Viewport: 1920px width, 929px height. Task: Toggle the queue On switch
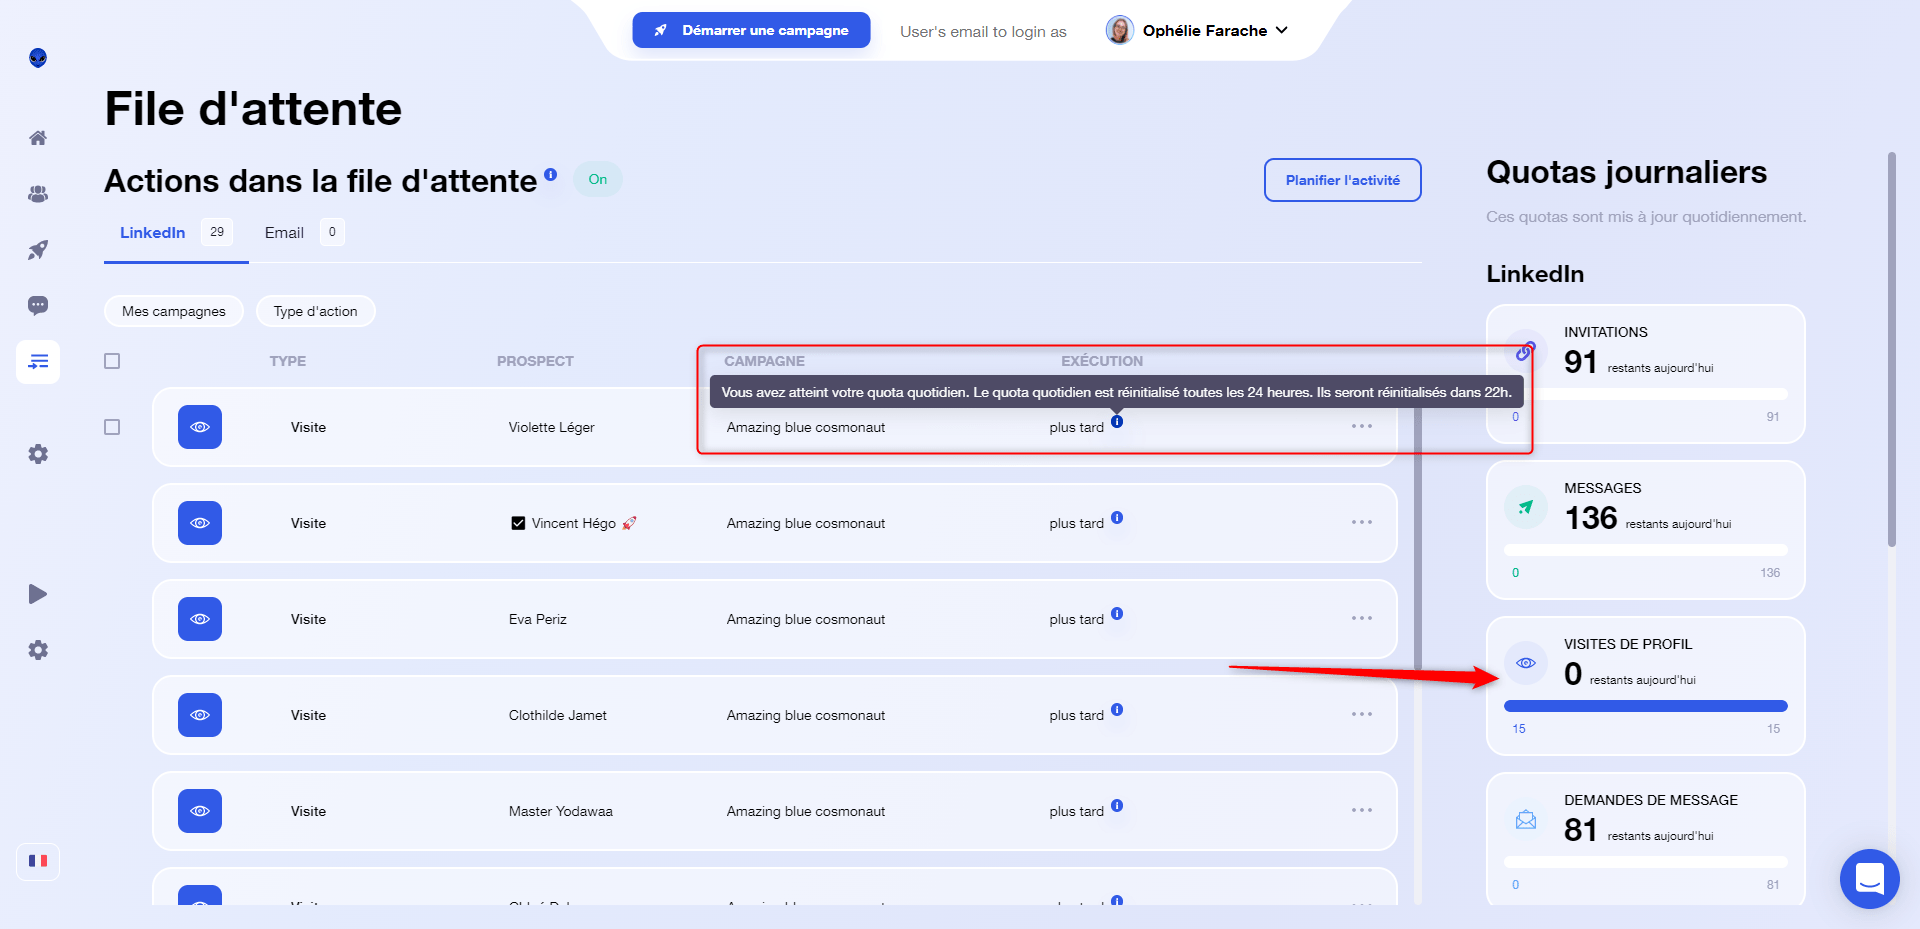[x=598, y=179]
